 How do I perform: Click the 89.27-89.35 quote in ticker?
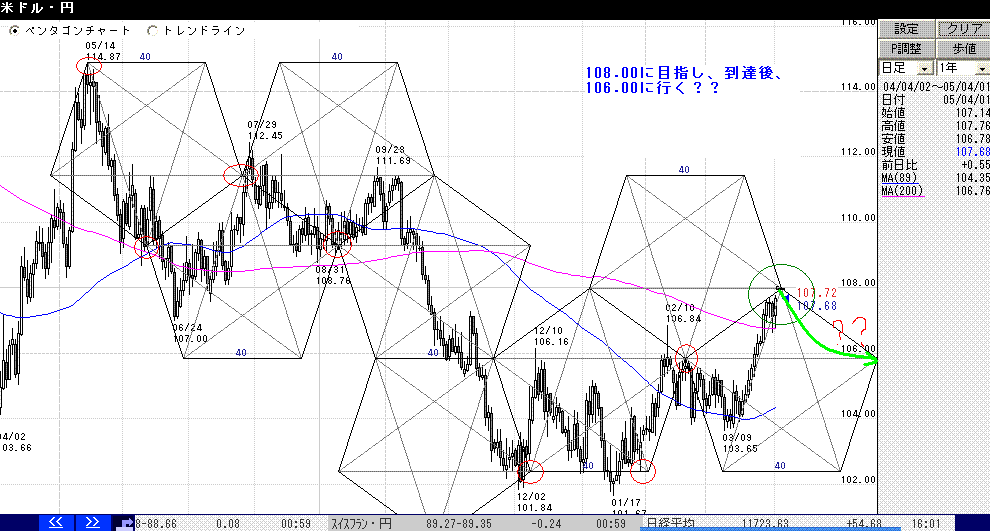point(458,524)
